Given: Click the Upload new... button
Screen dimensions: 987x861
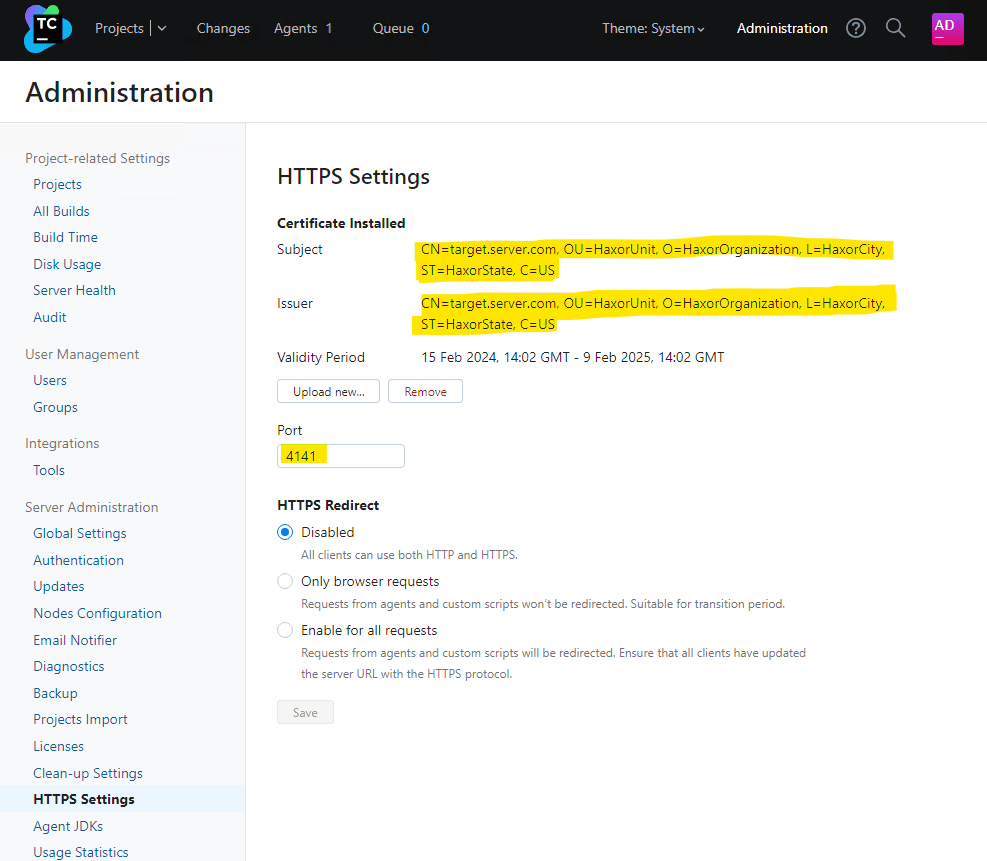Looking at the screenshot, I should coord(328,391).
